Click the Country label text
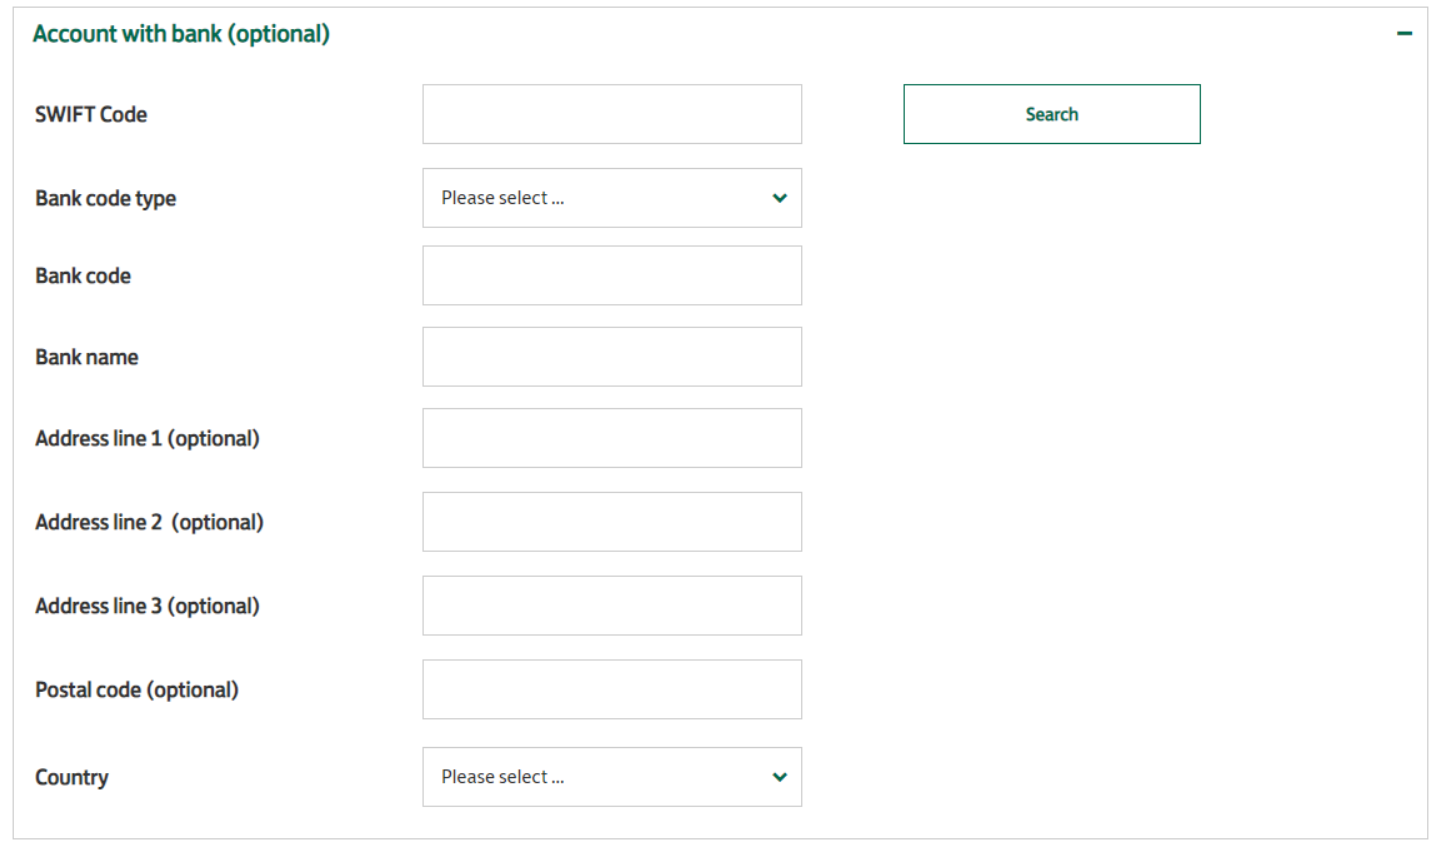This screenshot has width=1446, height=853. pyautogui.click(x=72, y=778)
